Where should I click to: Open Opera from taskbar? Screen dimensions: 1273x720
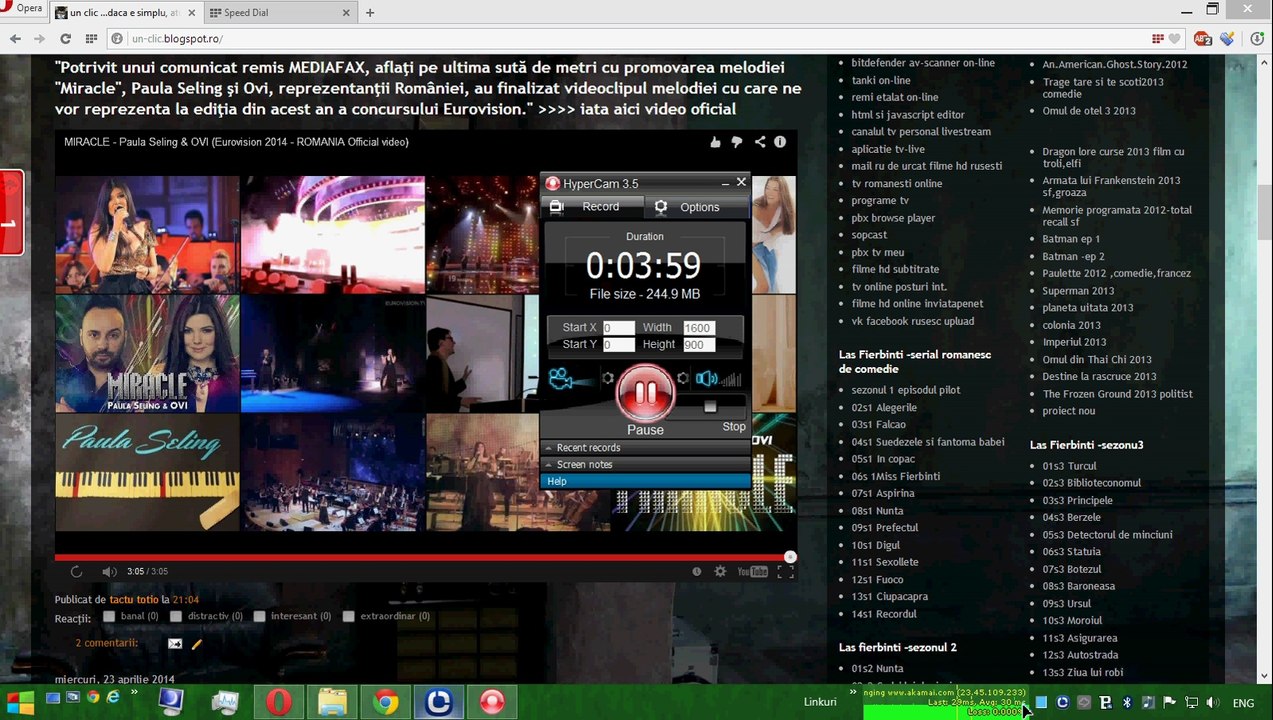coord(278,702)
